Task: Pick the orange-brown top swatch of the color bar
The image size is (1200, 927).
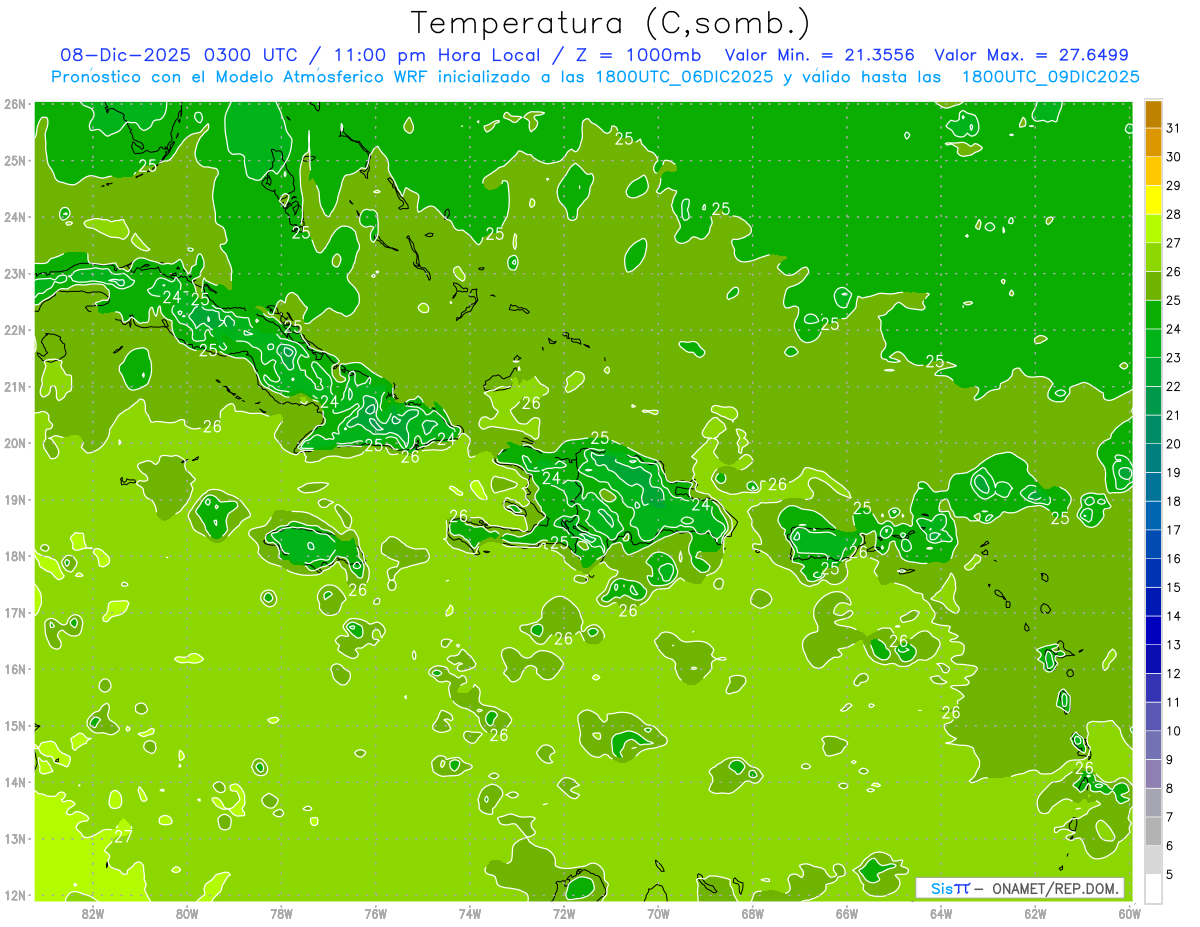Action: coord(1153,114)
